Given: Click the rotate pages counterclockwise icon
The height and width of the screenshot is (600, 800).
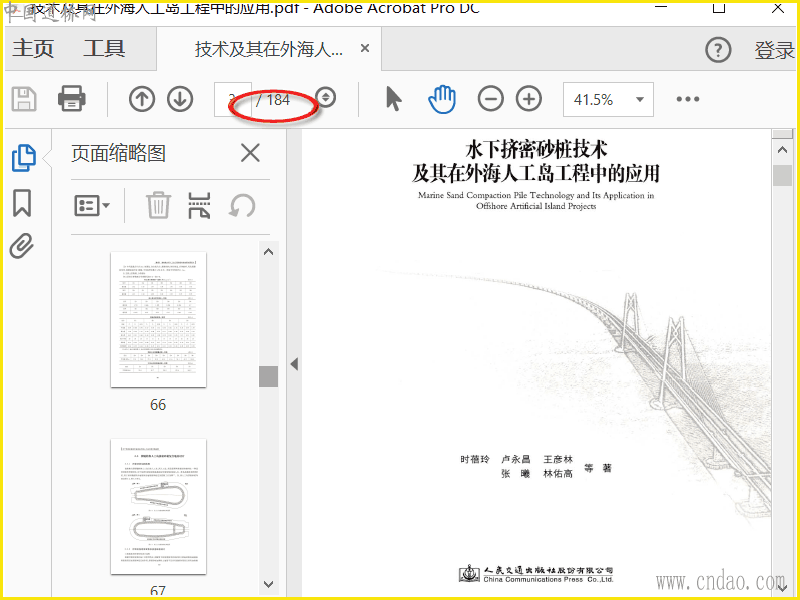Looking at the screenshot, I should click(x=242, y=206).
